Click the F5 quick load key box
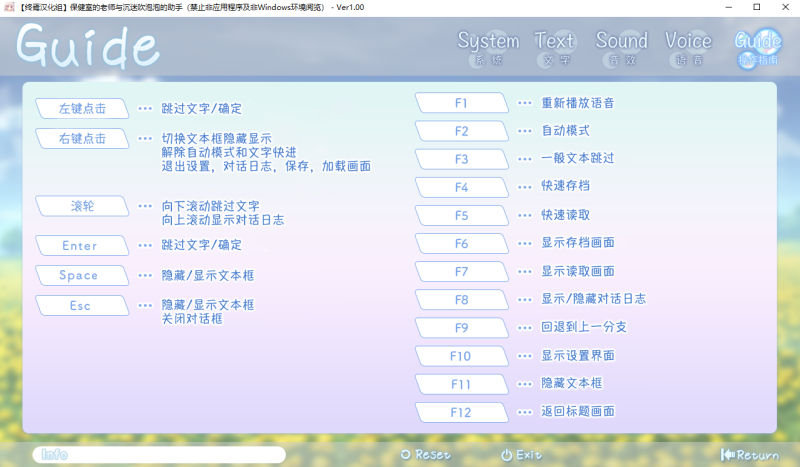Screen dimensions: 800x467 tap(461, 215)
